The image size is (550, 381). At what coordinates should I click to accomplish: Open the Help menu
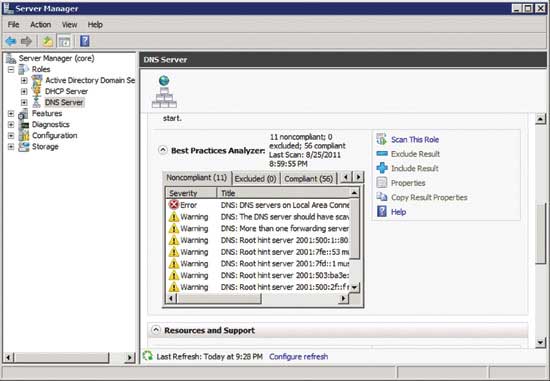coord(95,25)
